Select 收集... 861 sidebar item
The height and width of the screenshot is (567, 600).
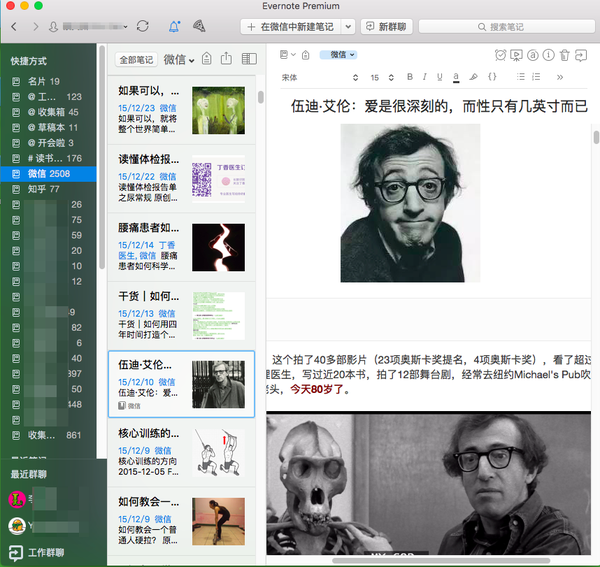pos(49,435)
